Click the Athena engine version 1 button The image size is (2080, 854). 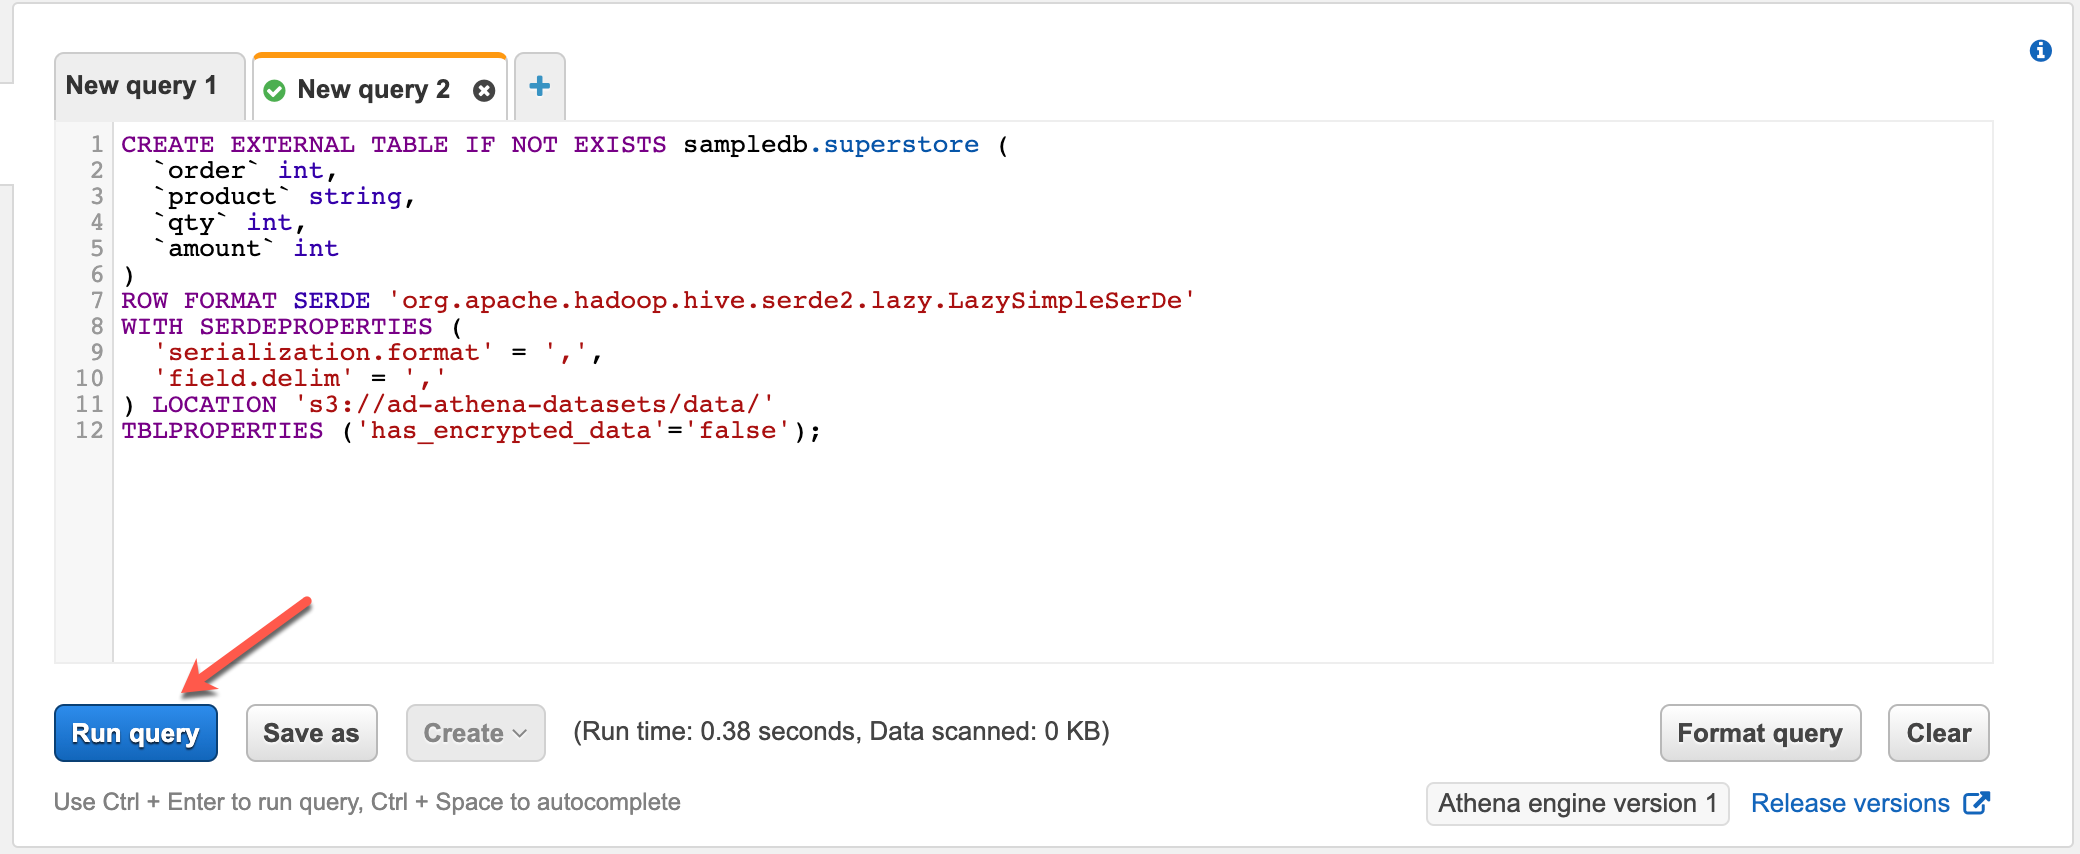pos(1577,804)
